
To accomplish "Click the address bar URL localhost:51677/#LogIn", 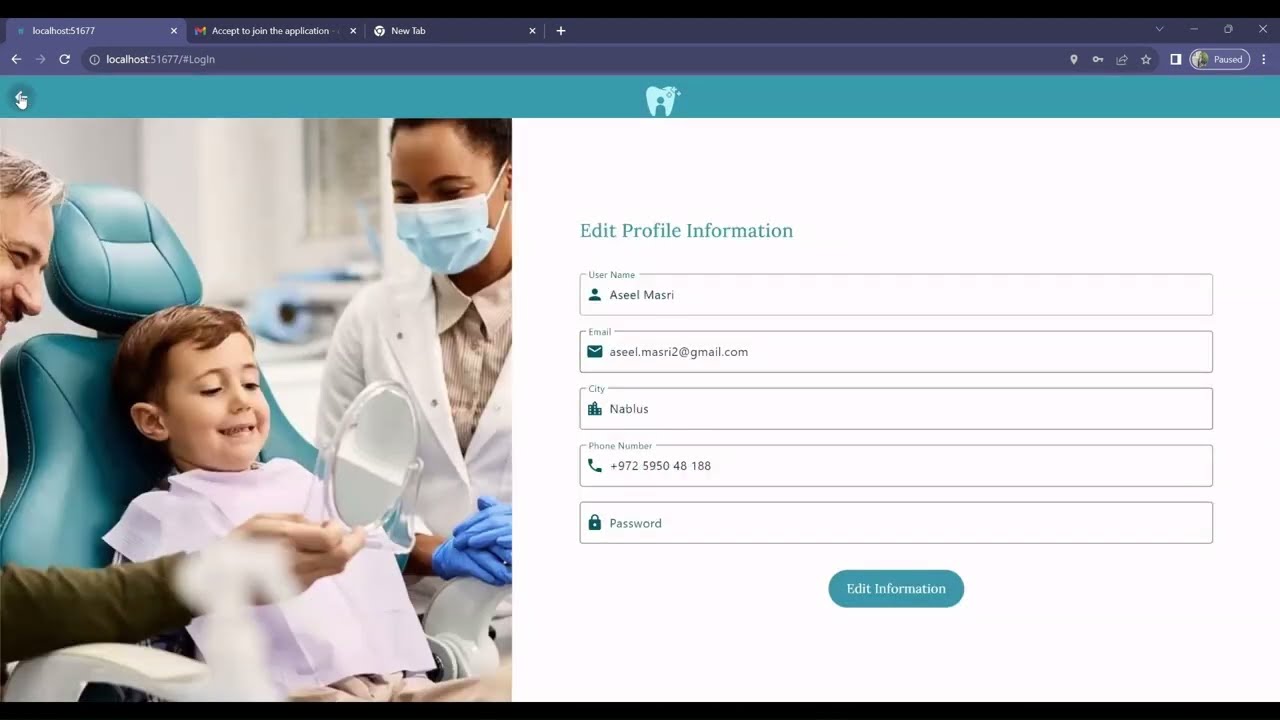I will coord(161,59).
